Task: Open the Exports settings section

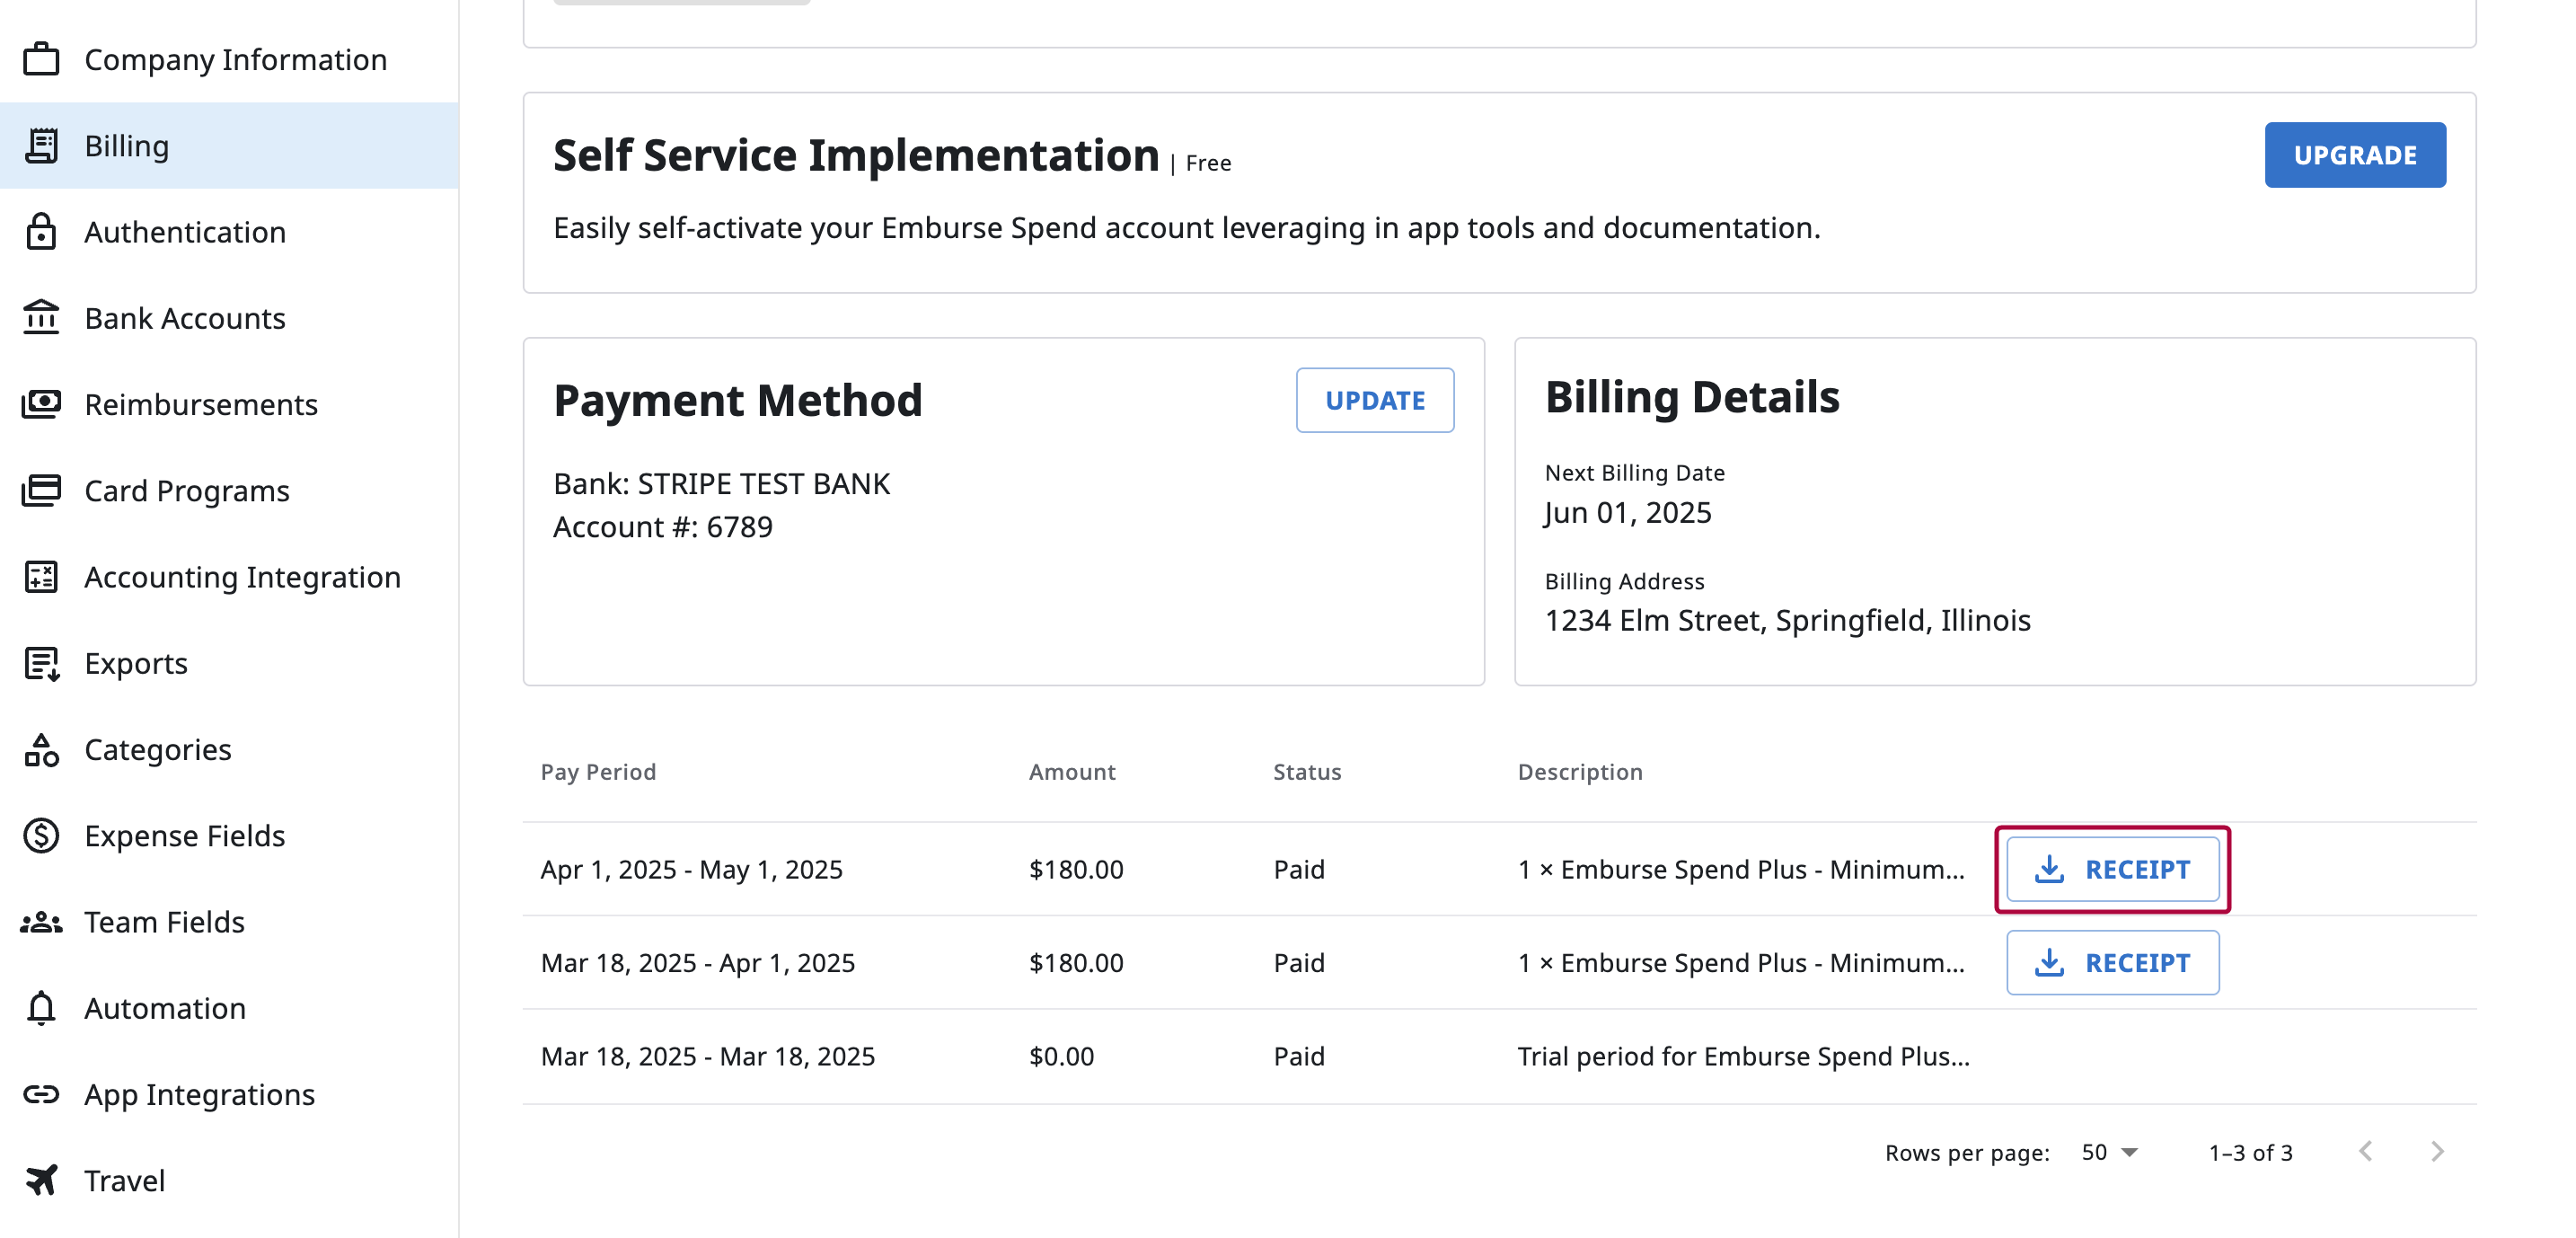Action: 136,663
